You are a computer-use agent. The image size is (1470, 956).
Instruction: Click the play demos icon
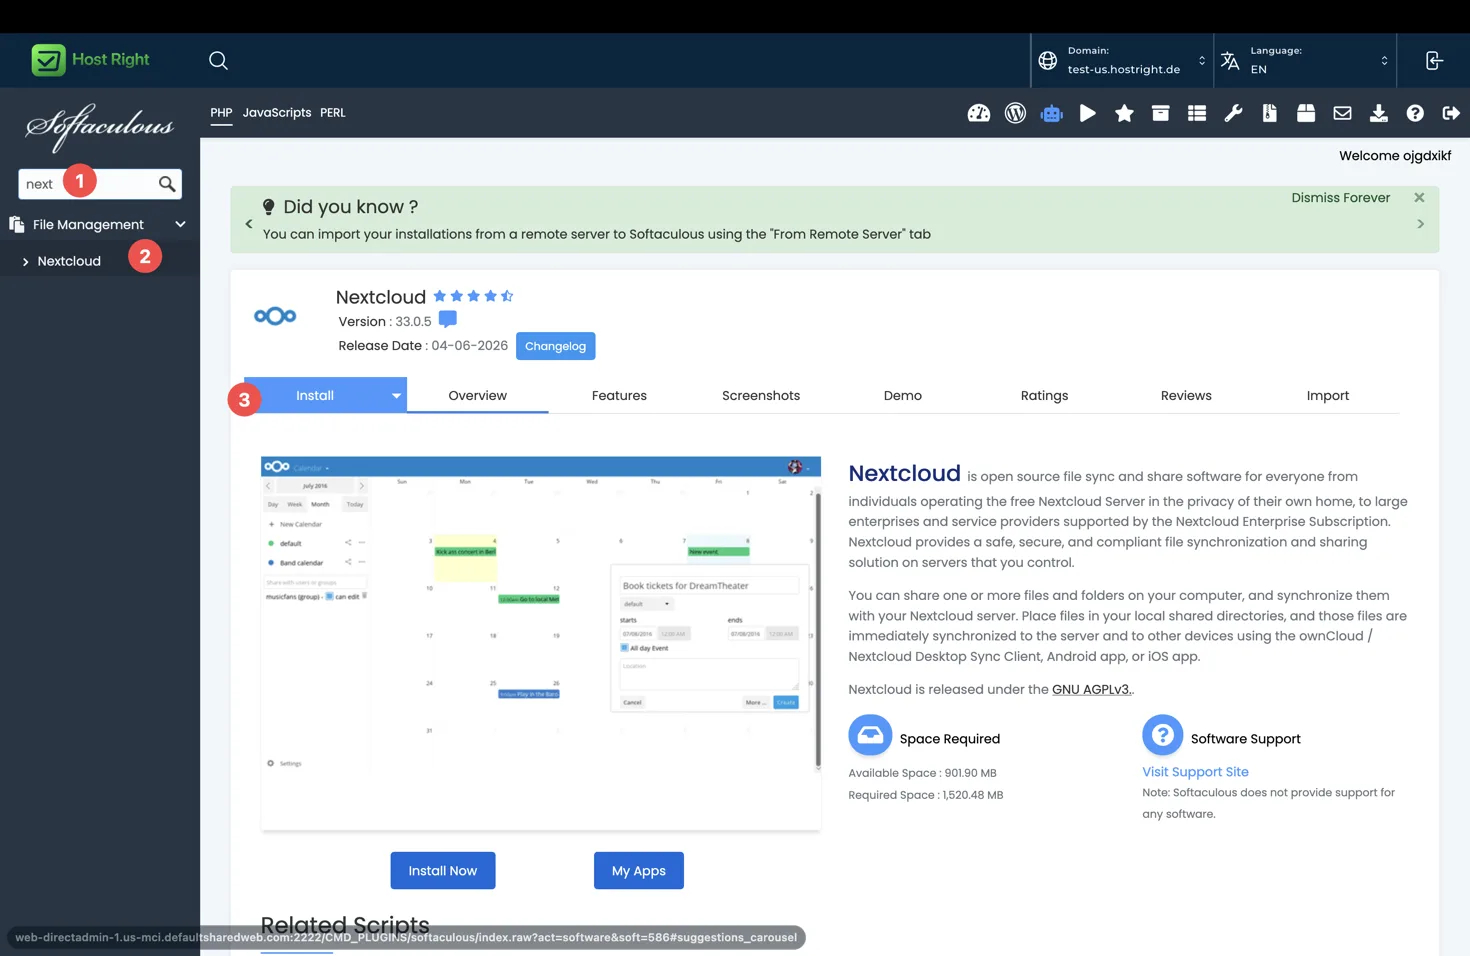1088,113
